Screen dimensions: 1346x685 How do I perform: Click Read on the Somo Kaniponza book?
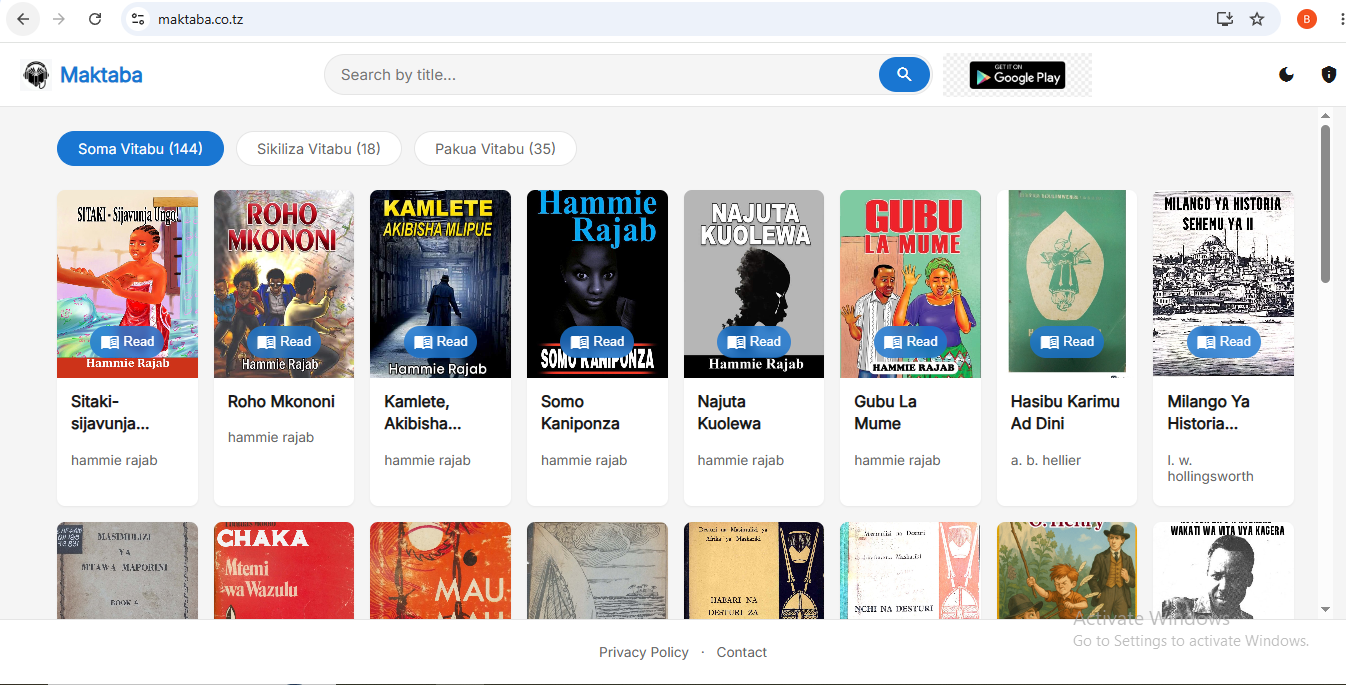click(x=597, y=342)
